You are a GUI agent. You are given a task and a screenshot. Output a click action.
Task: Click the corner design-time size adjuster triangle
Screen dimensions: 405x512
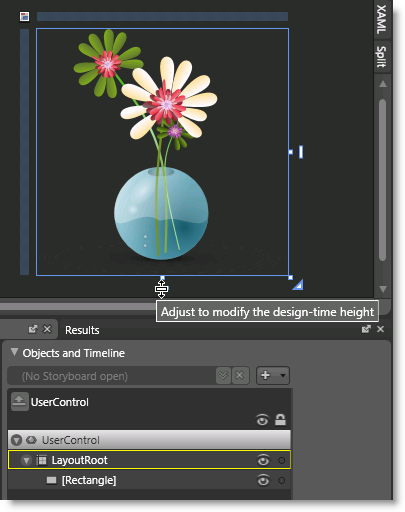298,285
